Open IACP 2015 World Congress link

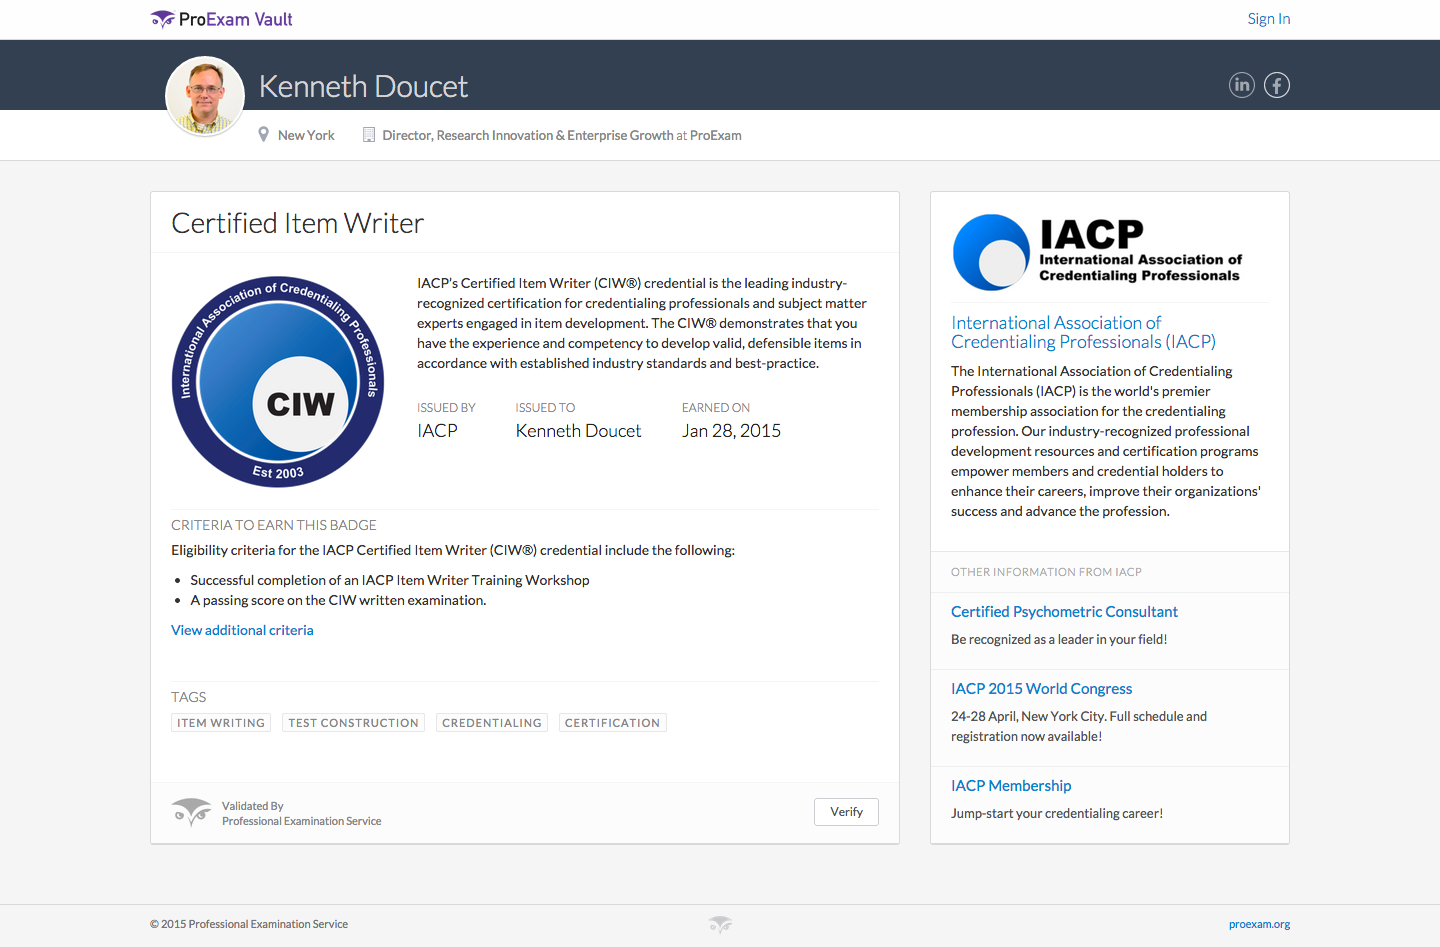1041,689
